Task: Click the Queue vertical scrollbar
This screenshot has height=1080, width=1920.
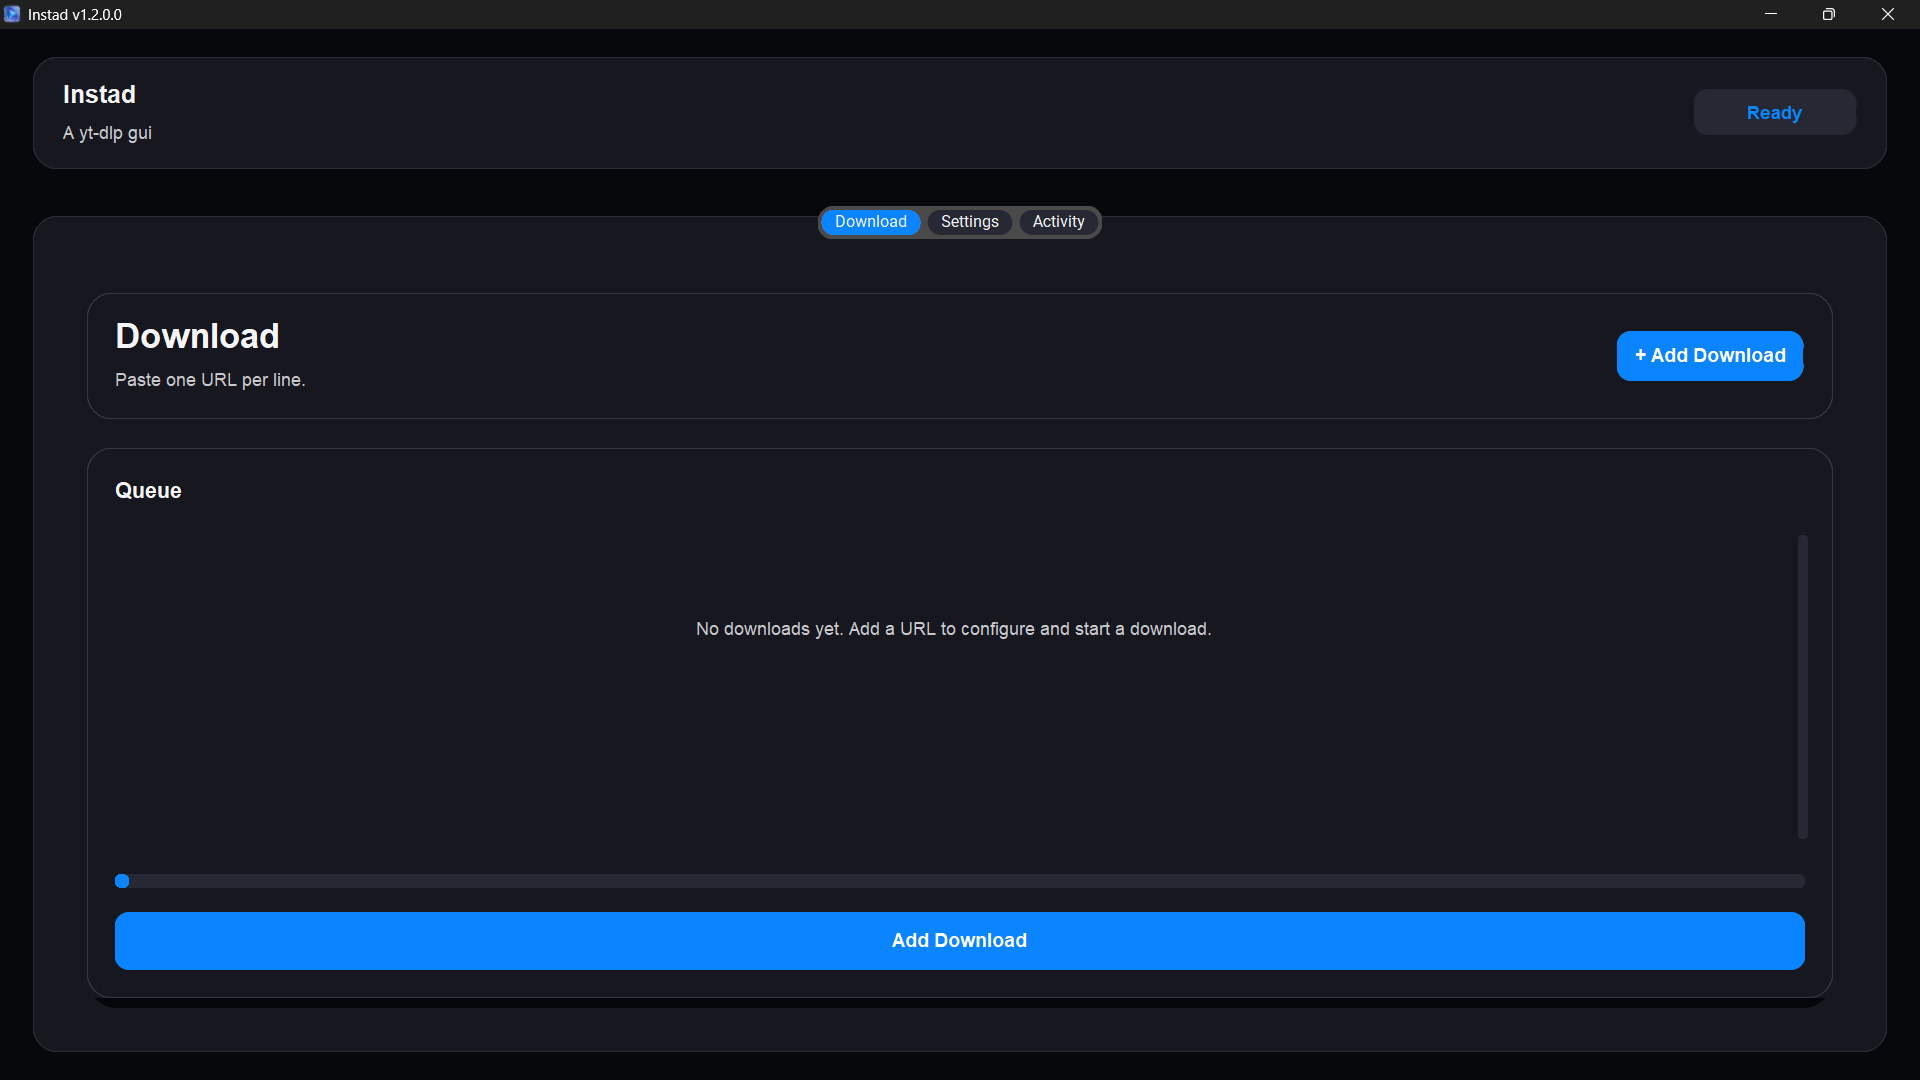Action: click(x=1803, y=687)
